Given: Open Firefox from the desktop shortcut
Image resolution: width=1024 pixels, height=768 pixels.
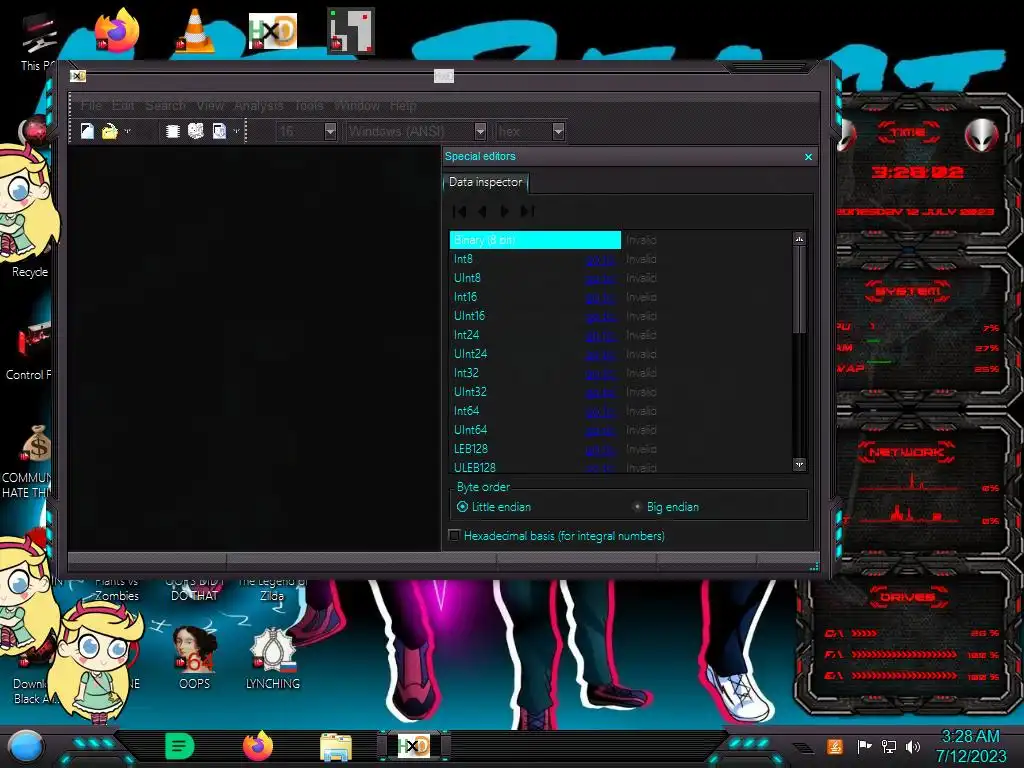Looking at the screenshot, I should 117,30.
